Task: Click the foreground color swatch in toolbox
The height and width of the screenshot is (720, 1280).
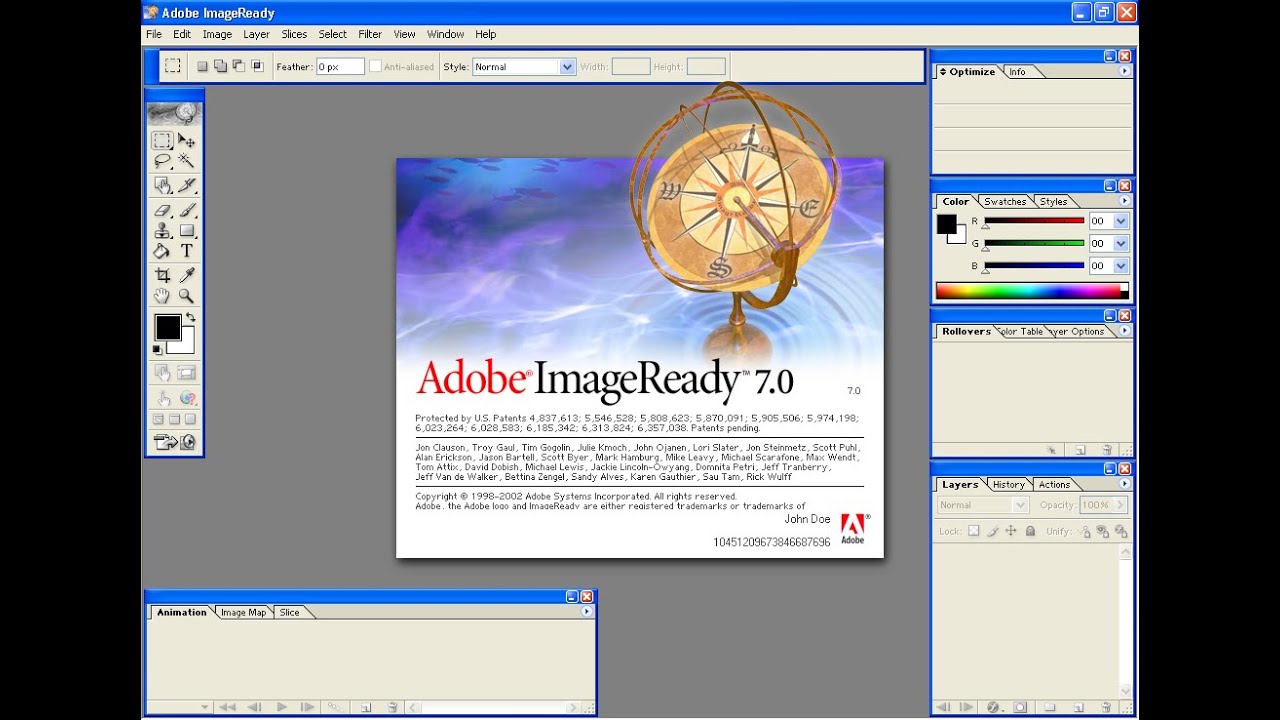Action: [168, 327]
